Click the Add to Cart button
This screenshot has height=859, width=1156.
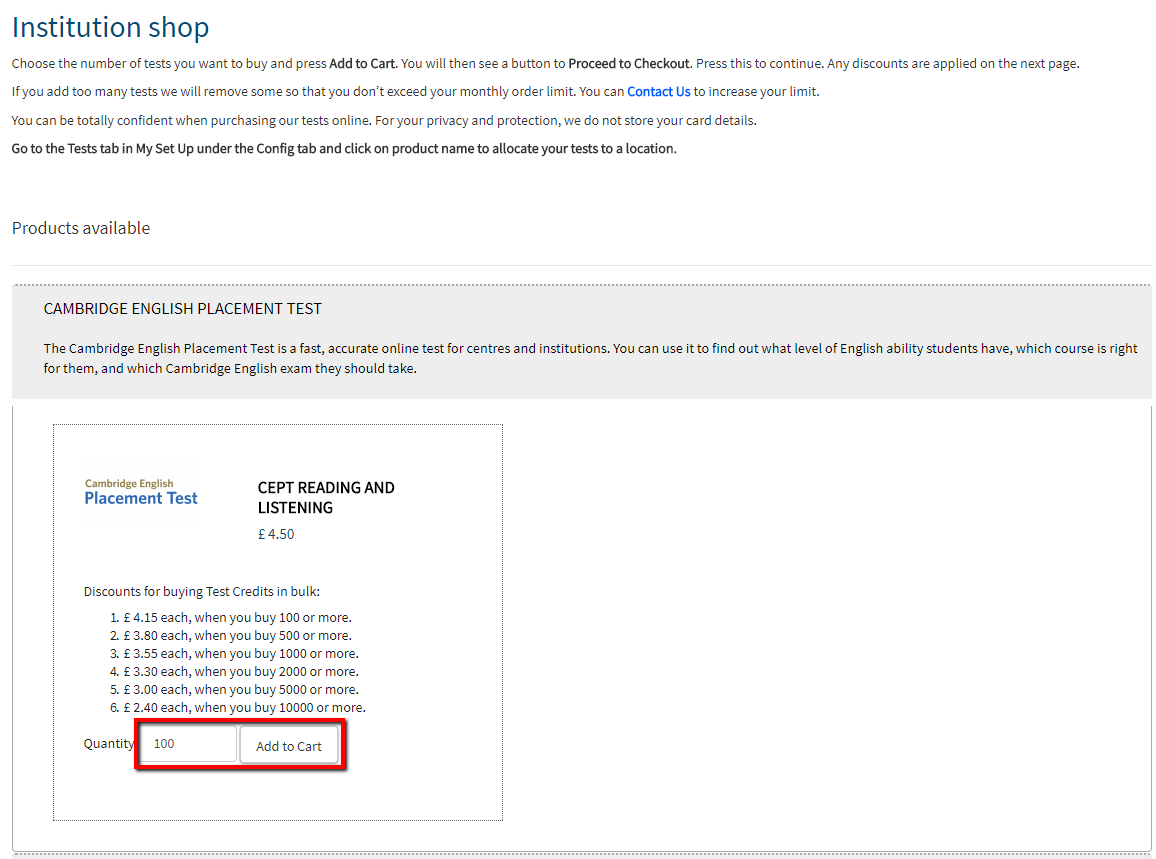point(289,745)
